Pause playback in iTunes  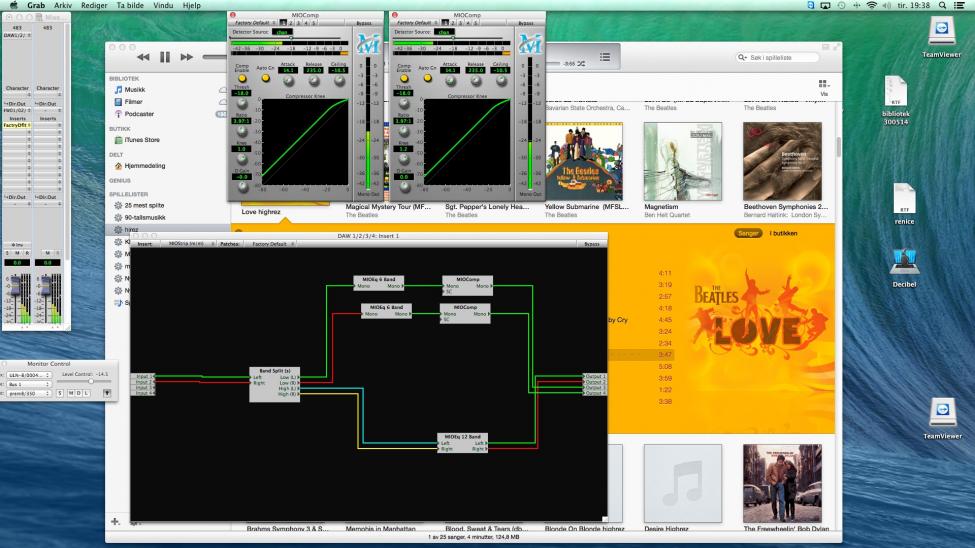coord(165,57)
